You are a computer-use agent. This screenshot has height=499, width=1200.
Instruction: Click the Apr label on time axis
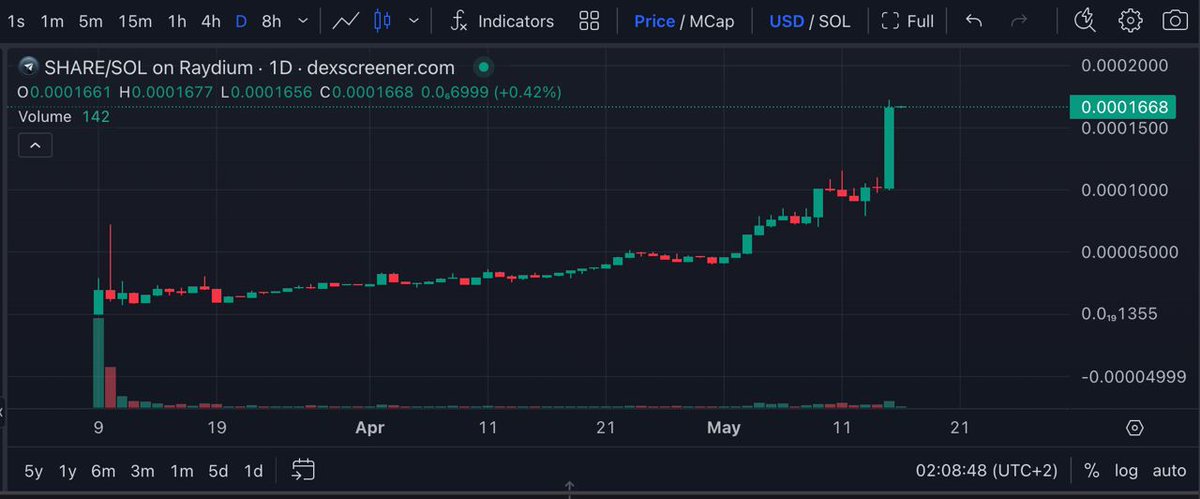tap(370, 428)
